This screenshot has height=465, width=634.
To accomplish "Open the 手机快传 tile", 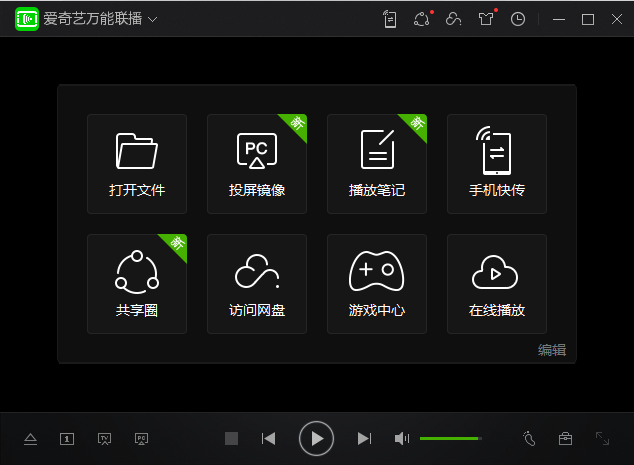I will tap(497, 164).
